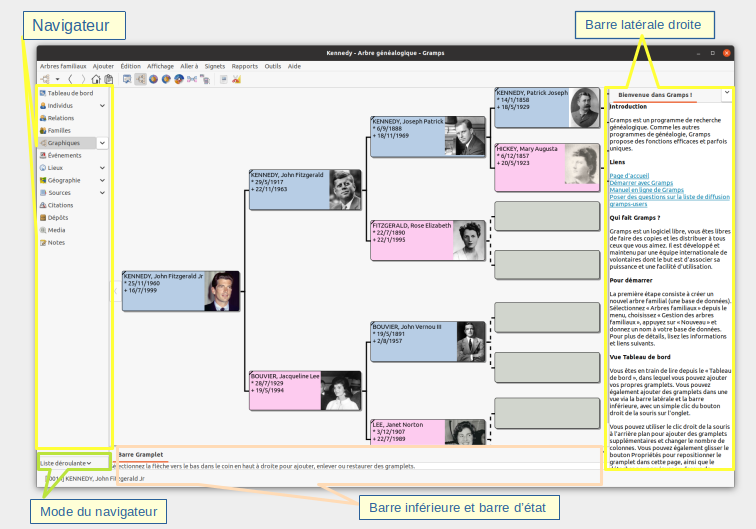756x529 pixels.
Task: Open the gramplet menu arrow in right sidebar
Action: (x=727, y=93)
